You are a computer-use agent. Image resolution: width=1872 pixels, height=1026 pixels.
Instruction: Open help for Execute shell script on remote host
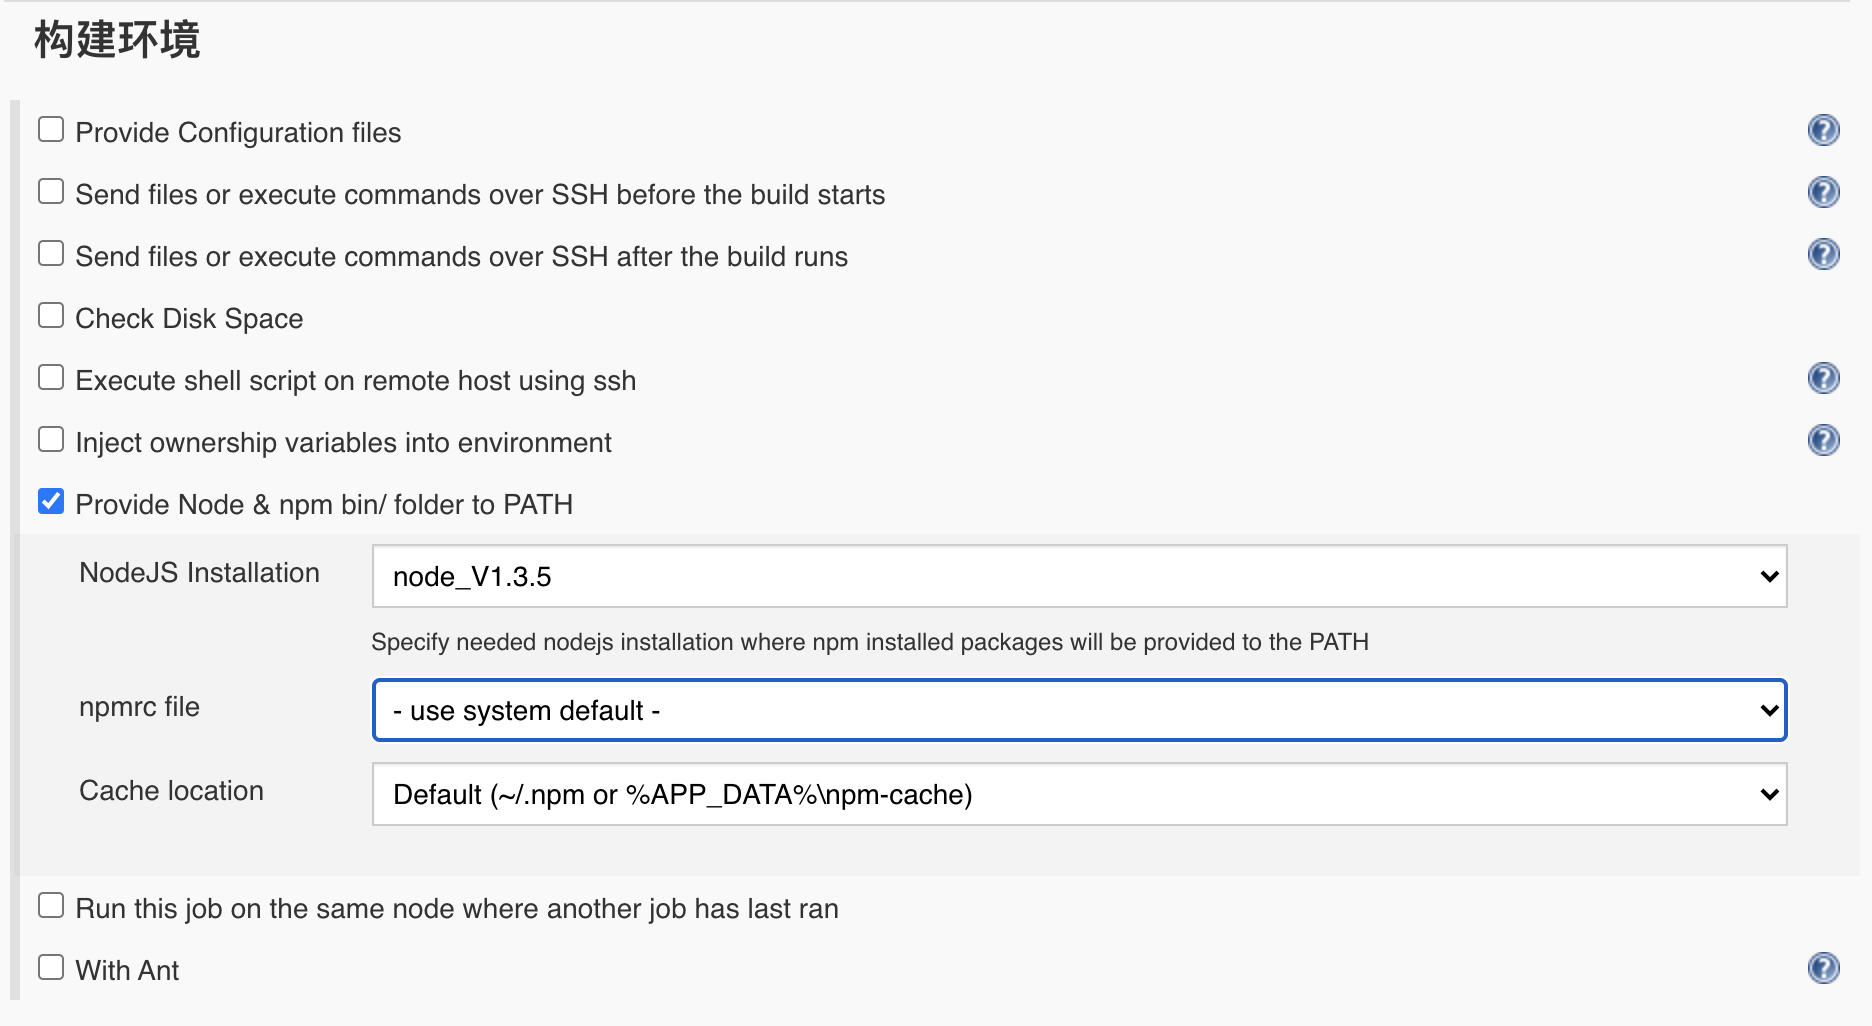click(x=1823, y=378)
